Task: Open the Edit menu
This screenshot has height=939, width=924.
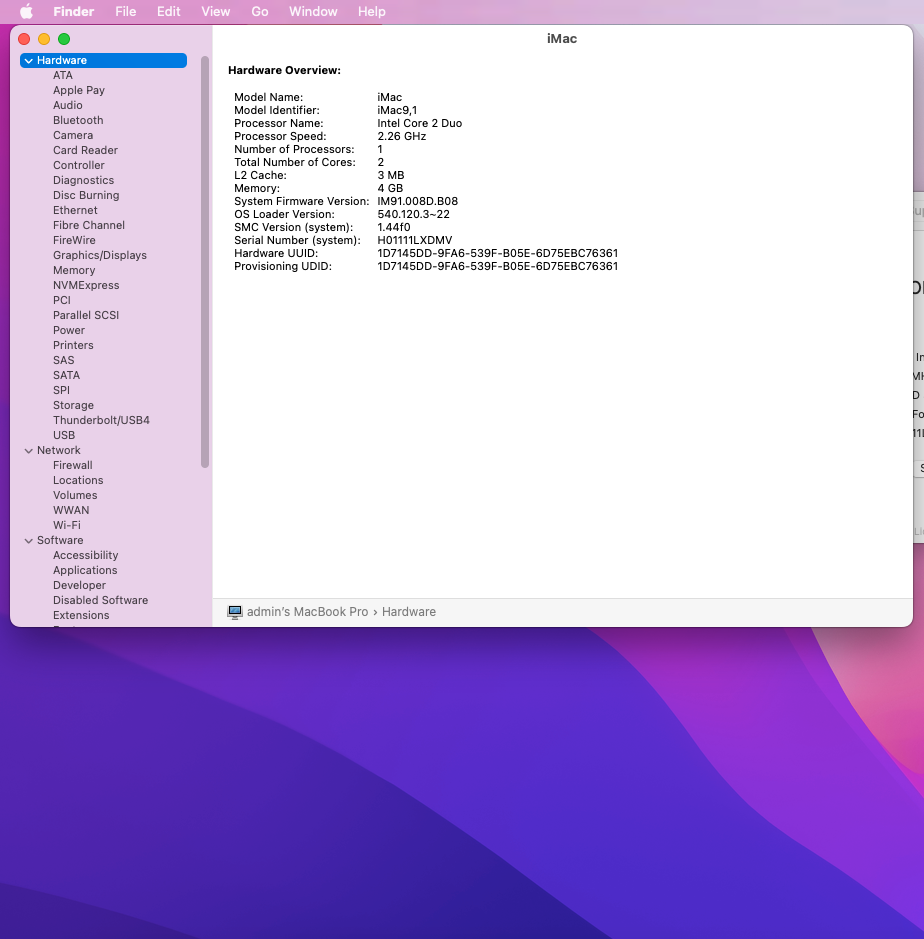Action: tap(168, 11)
